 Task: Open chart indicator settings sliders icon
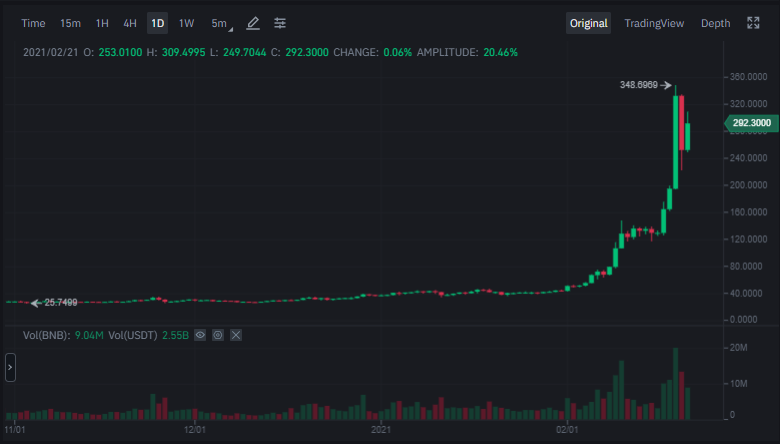coord(280,23)
